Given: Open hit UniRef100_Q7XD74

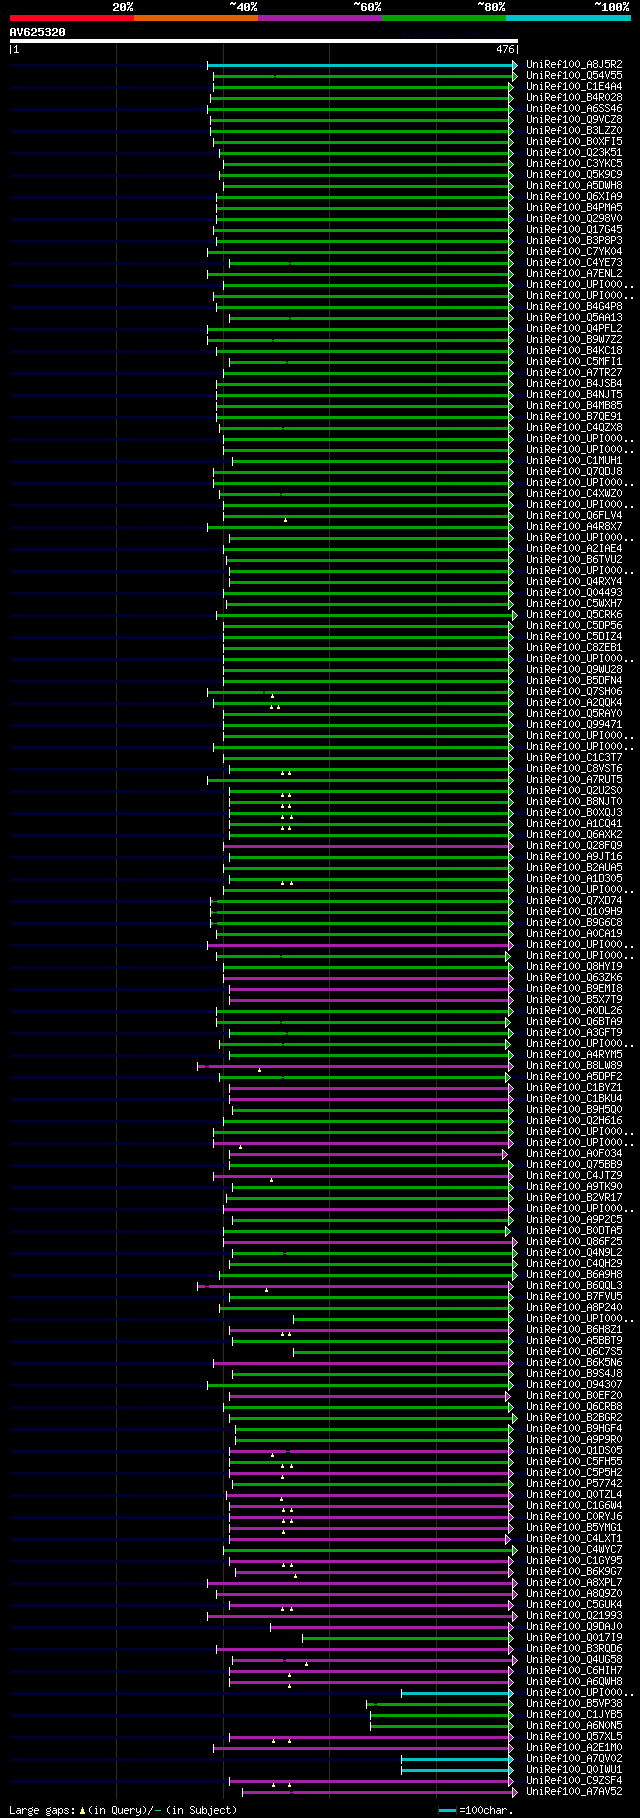Looking at the screenshot, I should pos(574,900).
